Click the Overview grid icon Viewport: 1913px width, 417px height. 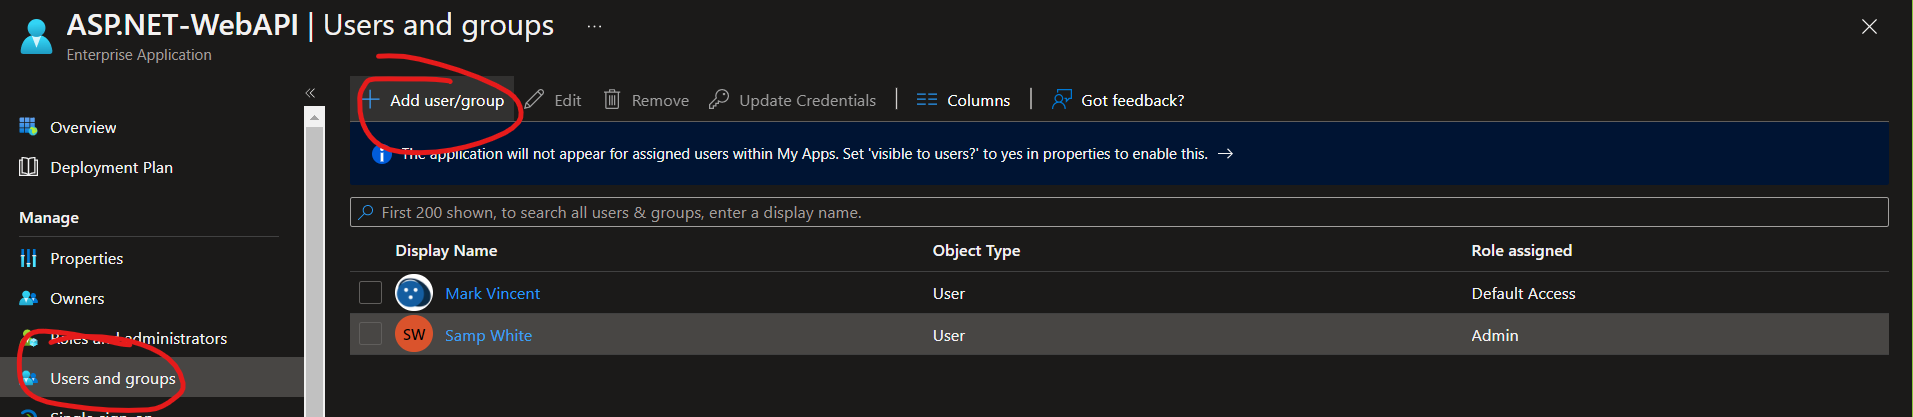[x=28, y=127]
